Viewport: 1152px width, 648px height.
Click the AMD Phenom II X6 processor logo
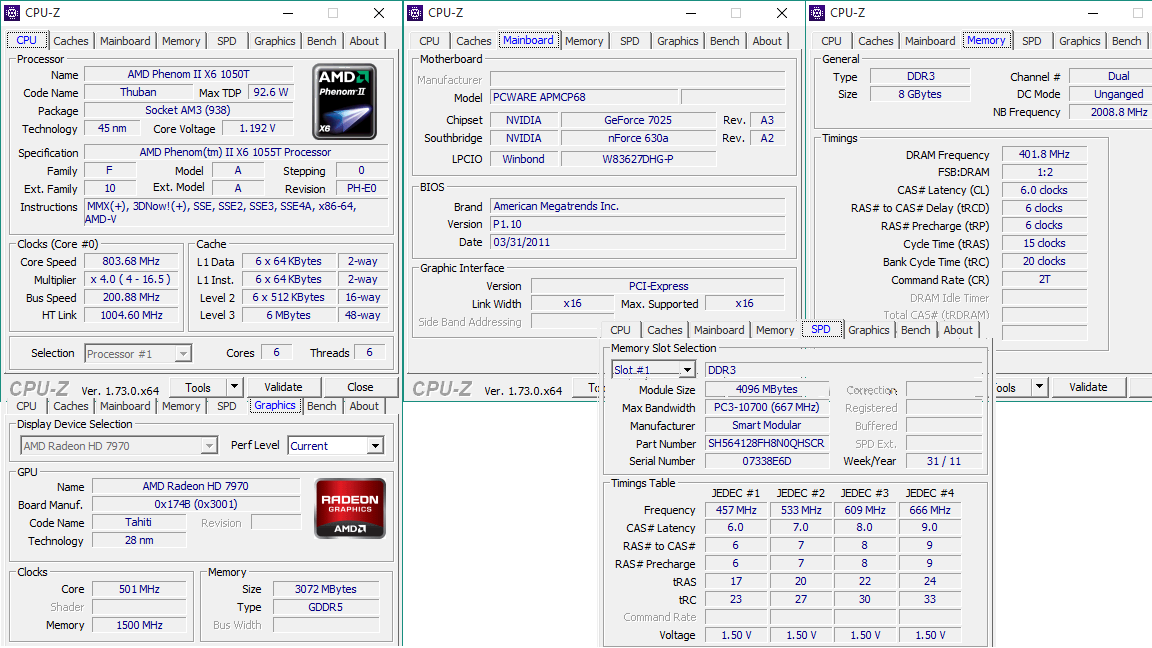(x=345, y=101)
